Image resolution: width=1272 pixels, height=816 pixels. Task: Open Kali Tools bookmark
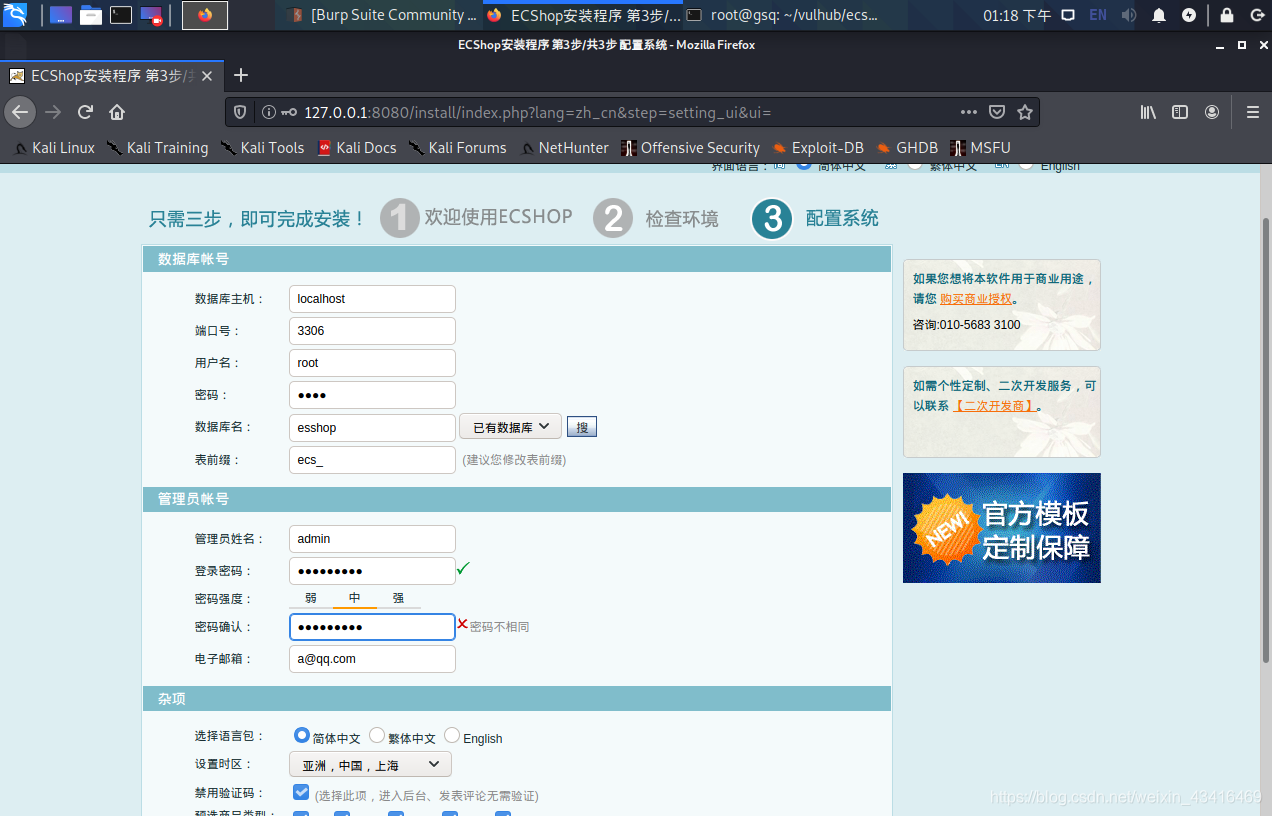pyautogui.click(x=262, y=148)
